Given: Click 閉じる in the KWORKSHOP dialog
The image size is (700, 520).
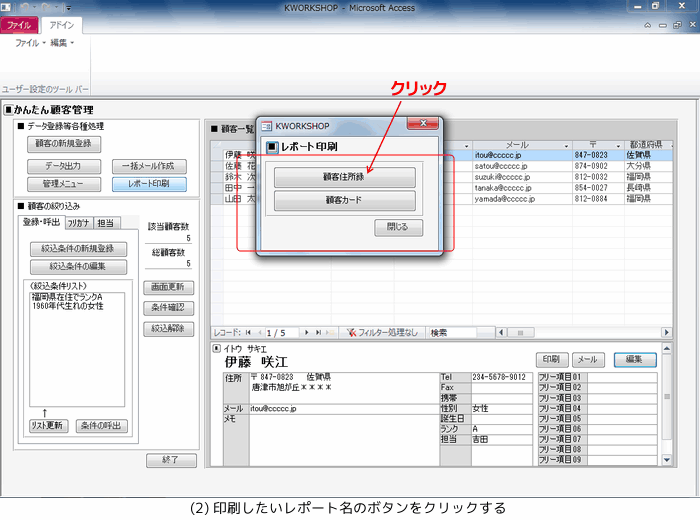Looking at the screenshot, I should (x=398, y=227).
